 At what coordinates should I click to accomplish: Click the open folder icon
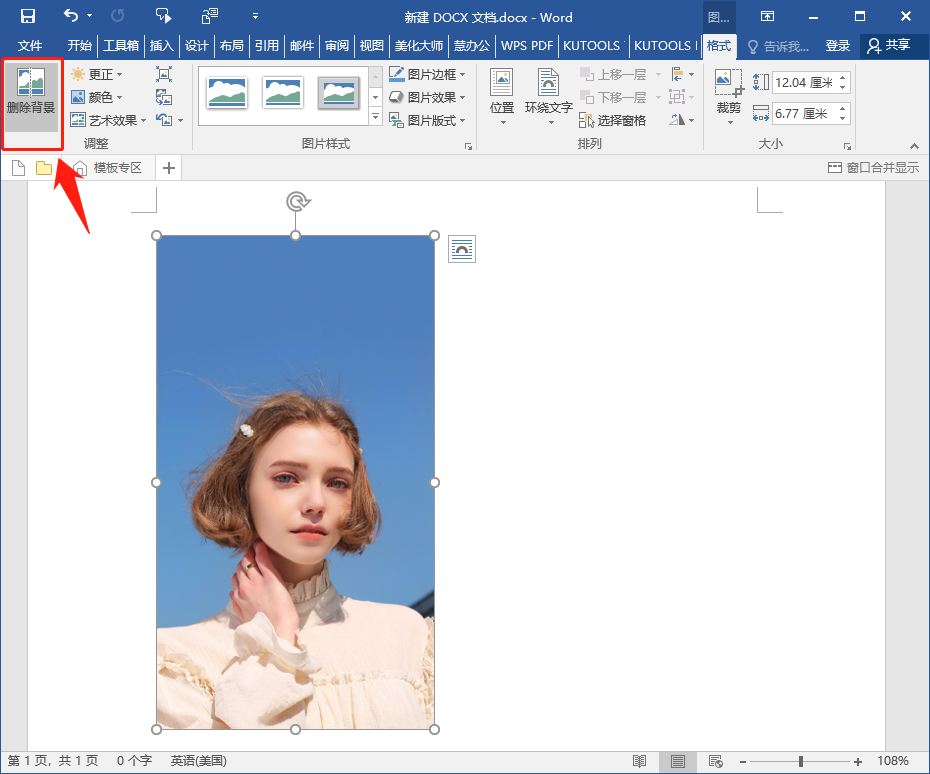click(x=44, y=168)
